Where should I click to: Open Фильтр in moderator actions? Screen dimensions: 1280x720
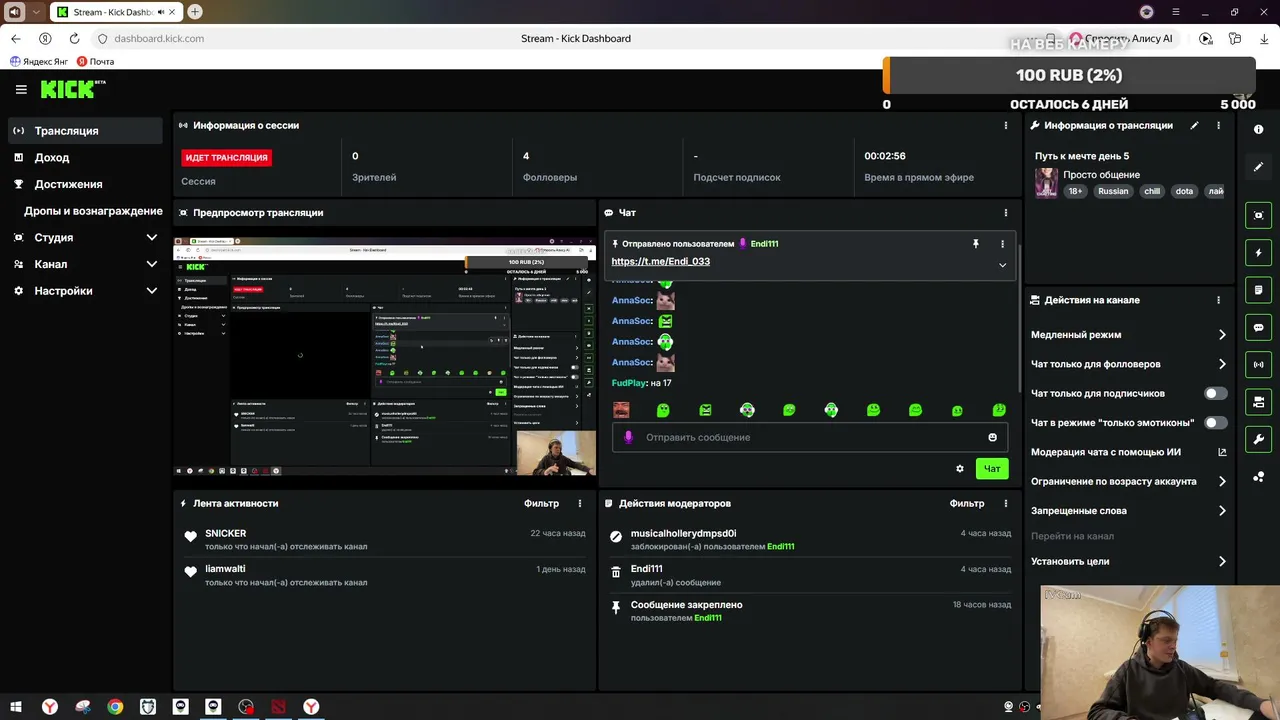967,503
